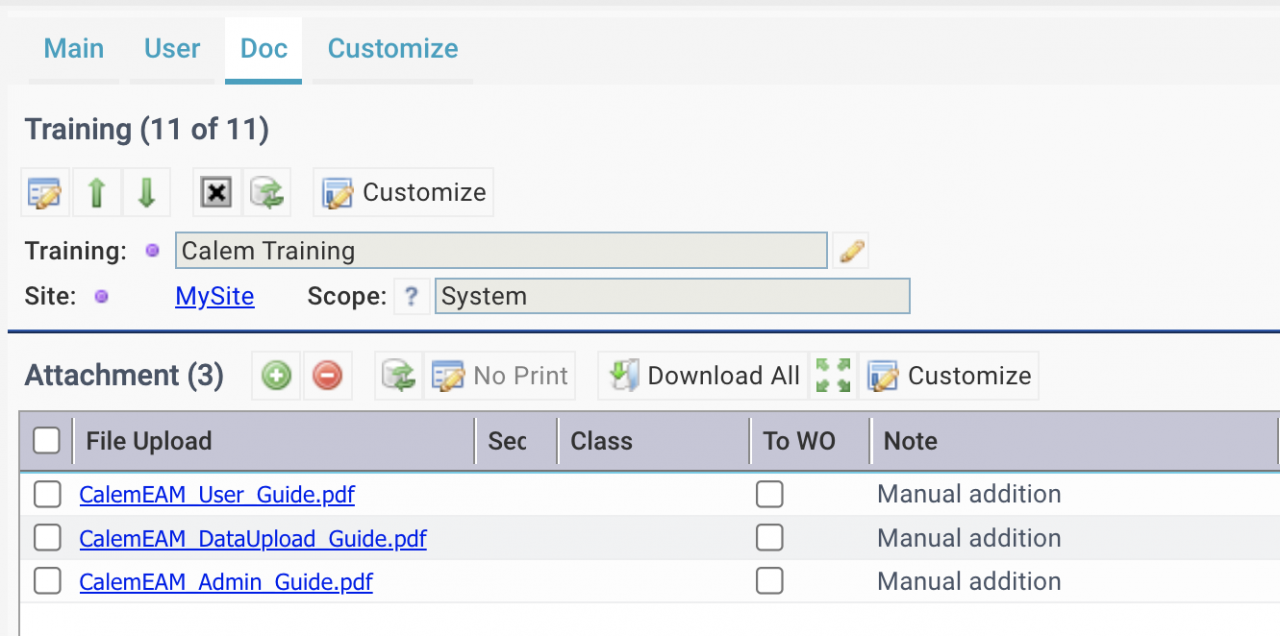Expand attachment list with green arrows icon

pyautogui.click(x=833, y=376)
